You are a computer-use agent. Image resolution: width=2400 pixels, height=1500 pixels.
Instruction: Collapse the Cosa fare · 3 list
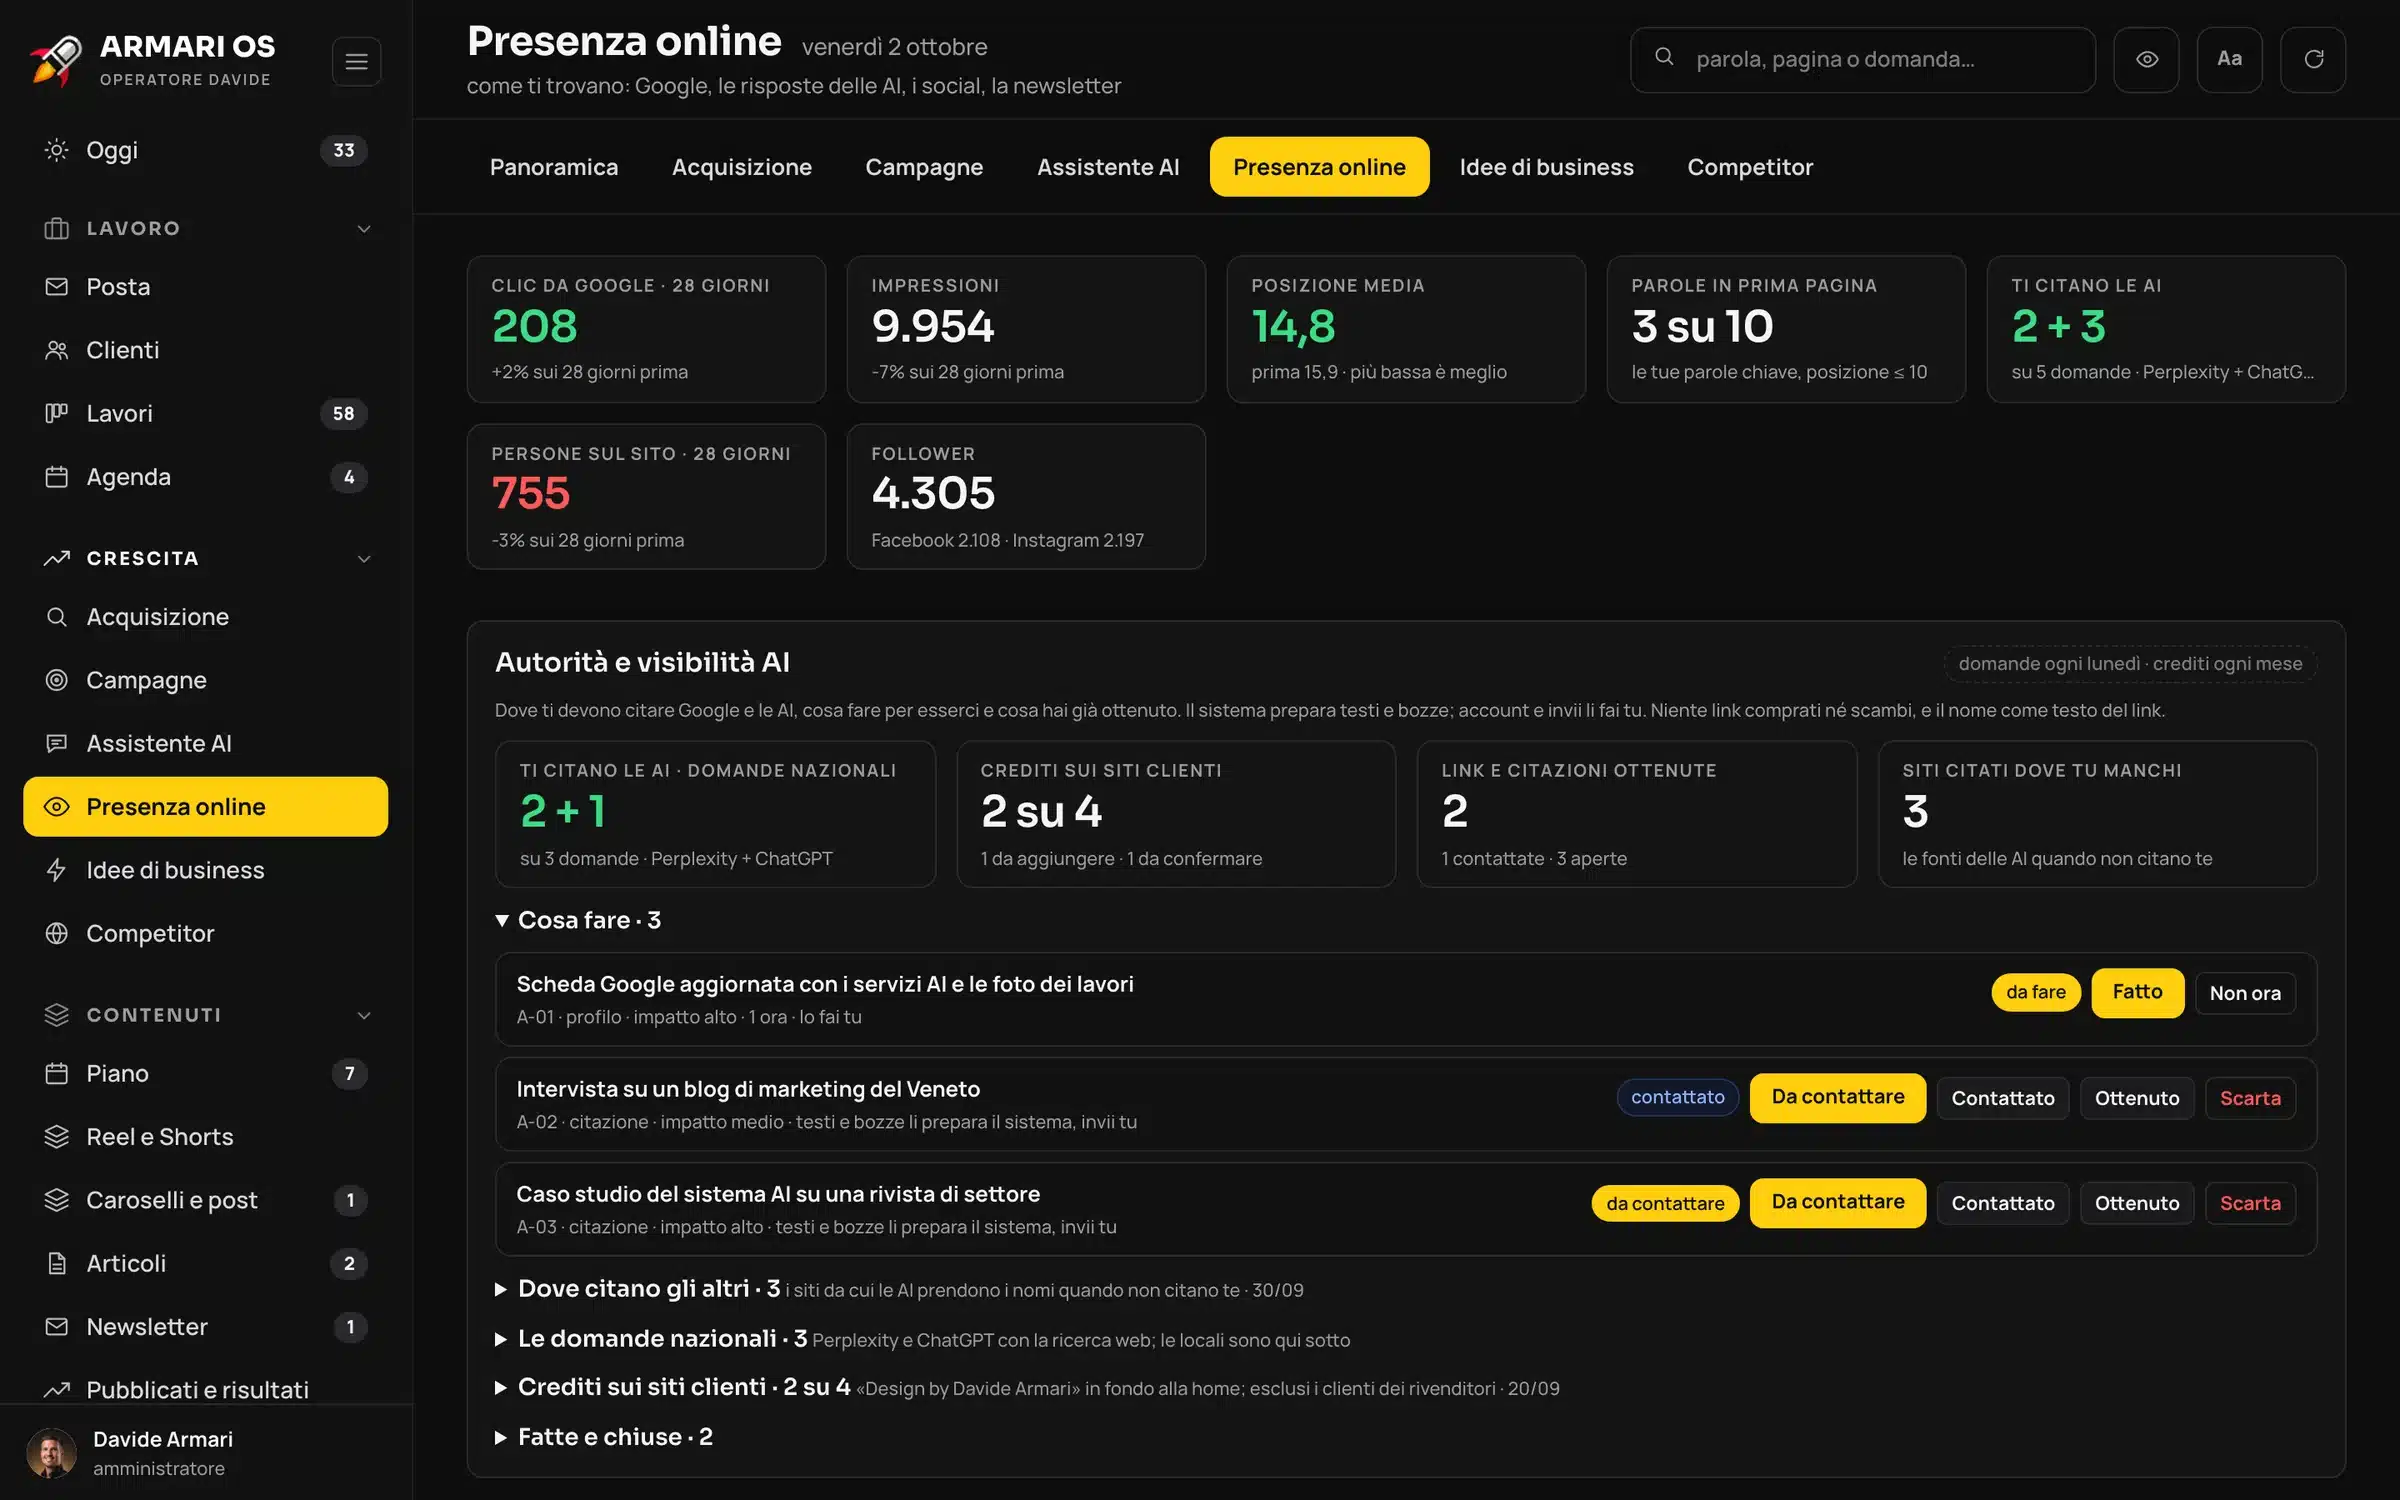578,920
